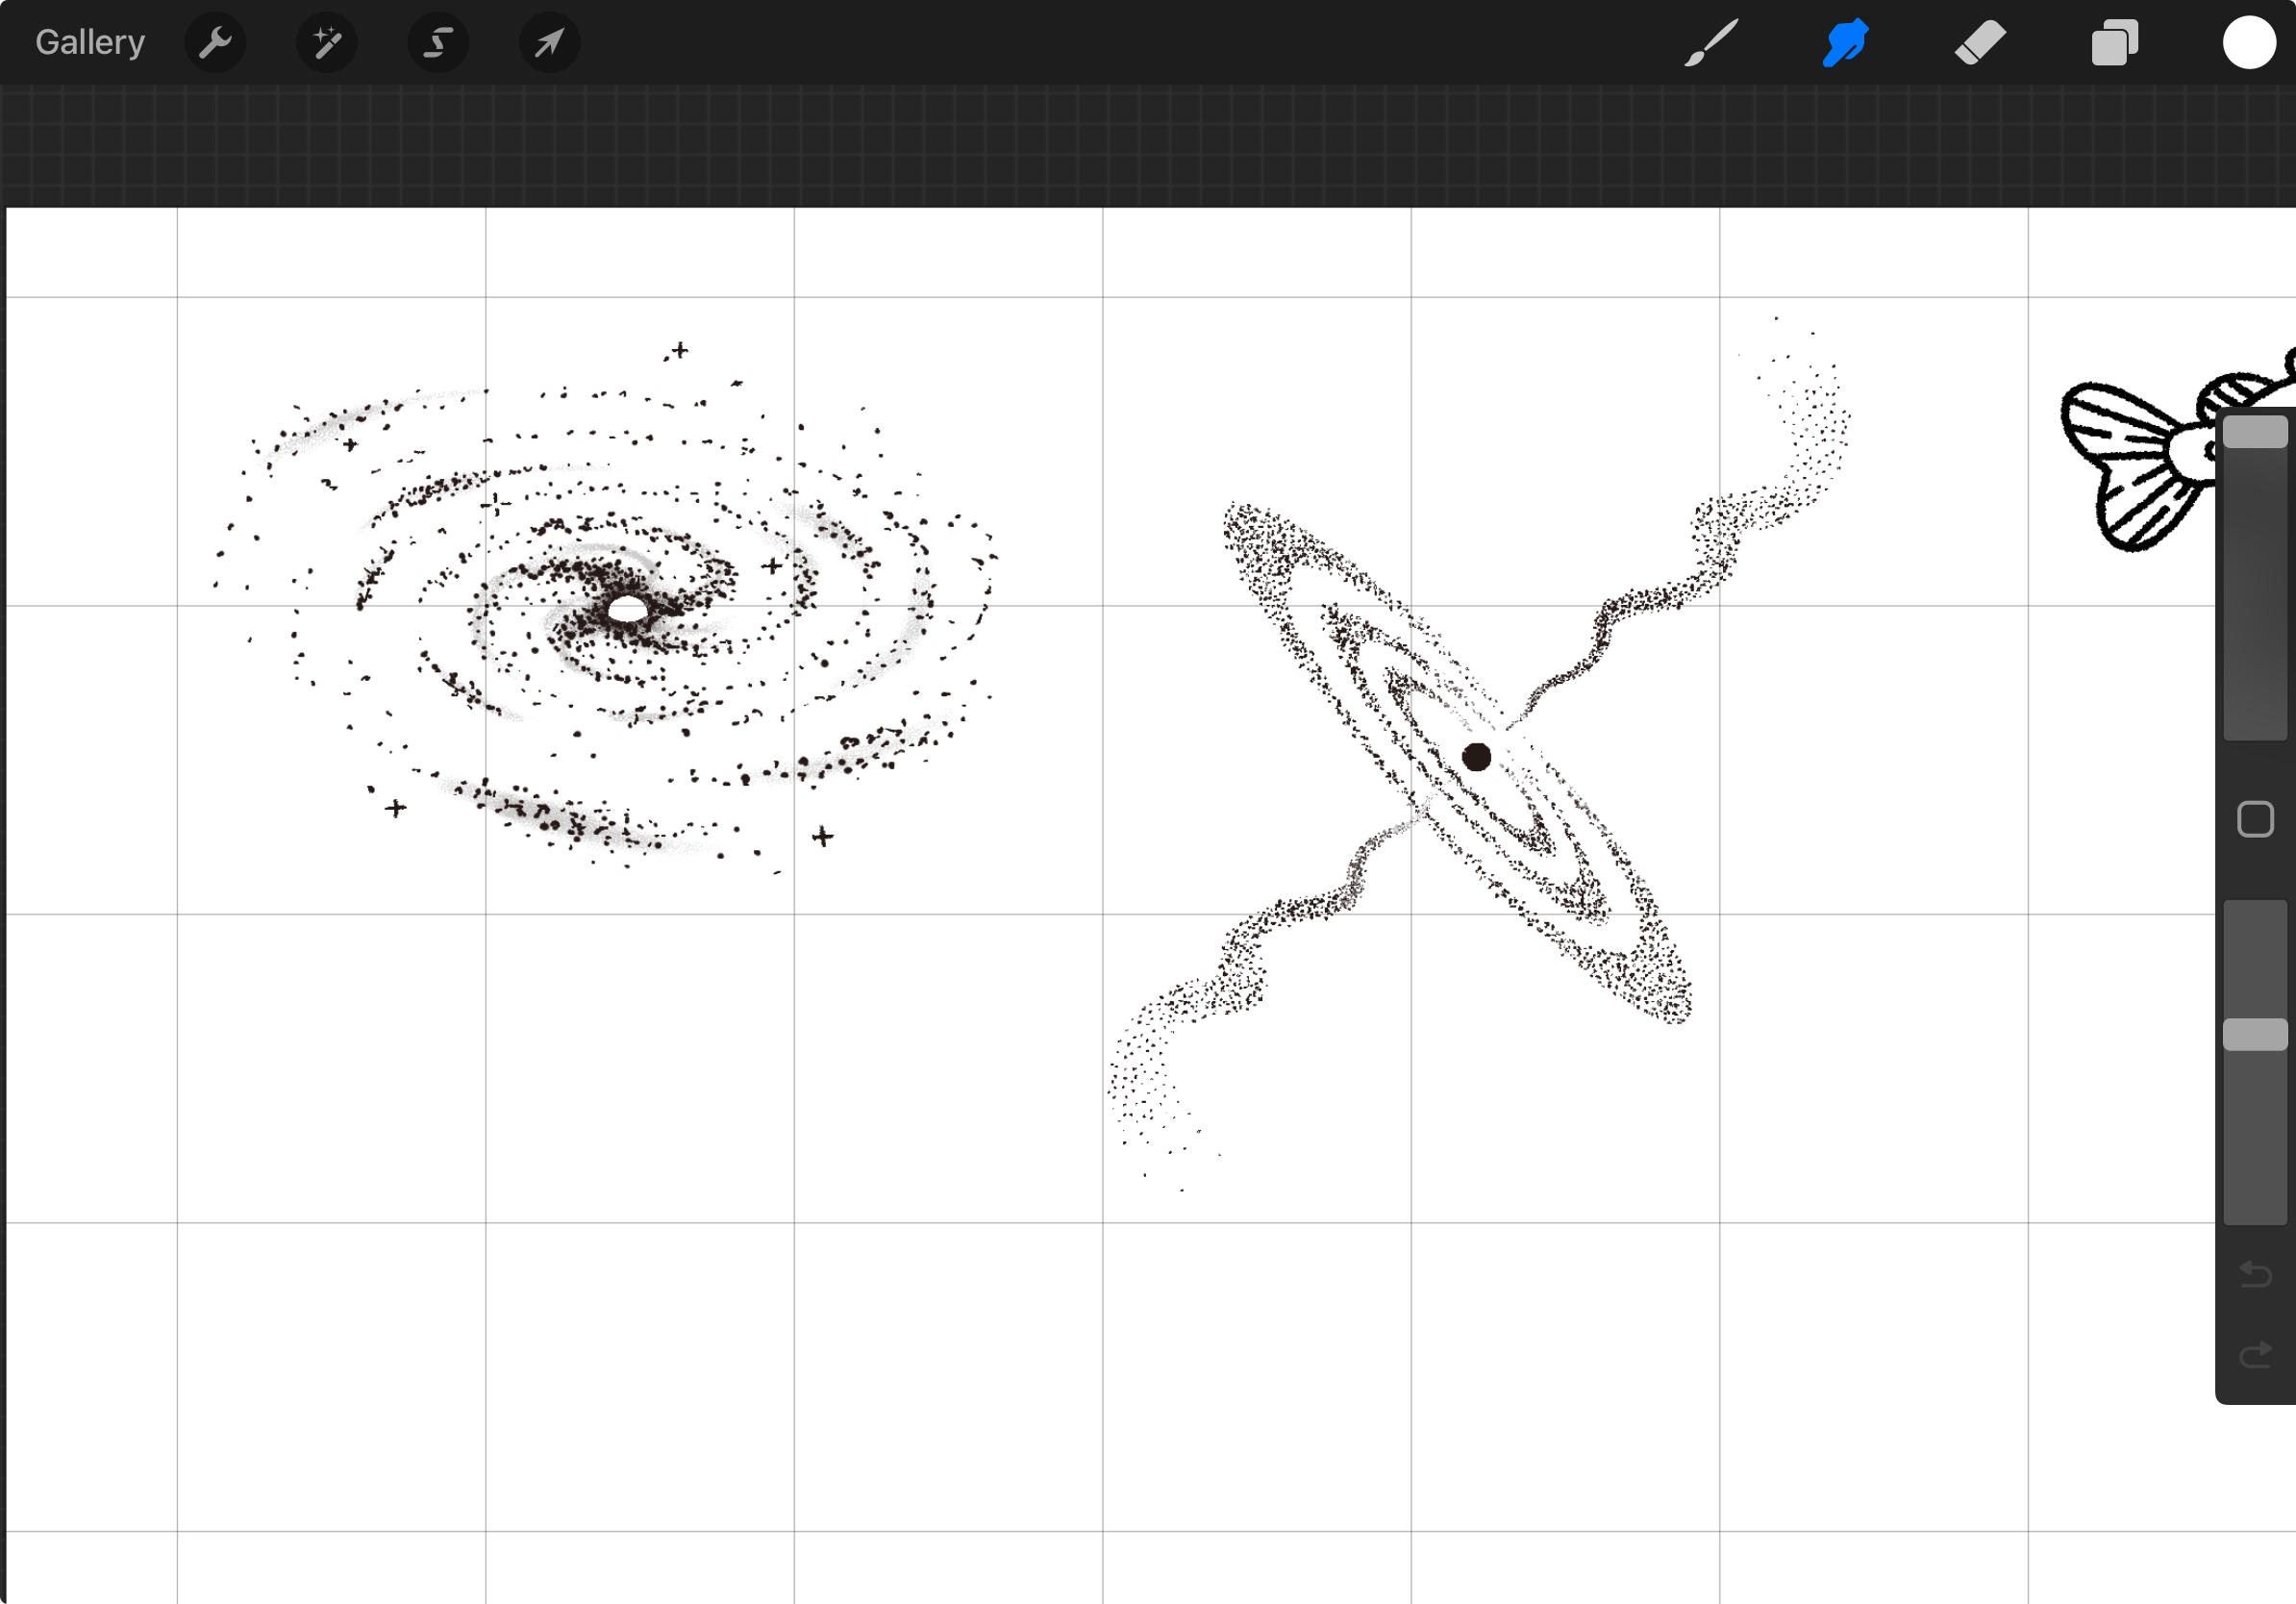Click the brush opacity slider handle

tap(2255, 1034)
